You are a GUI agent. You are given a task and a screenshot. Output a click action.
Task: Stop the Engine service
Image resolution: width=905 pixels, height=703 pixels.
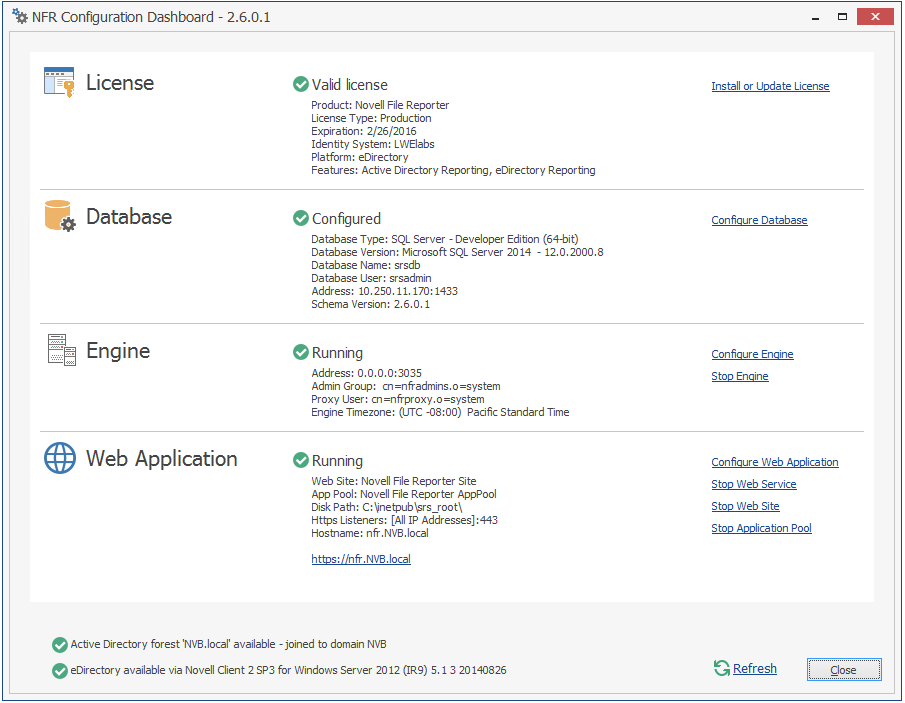(739, 376)
